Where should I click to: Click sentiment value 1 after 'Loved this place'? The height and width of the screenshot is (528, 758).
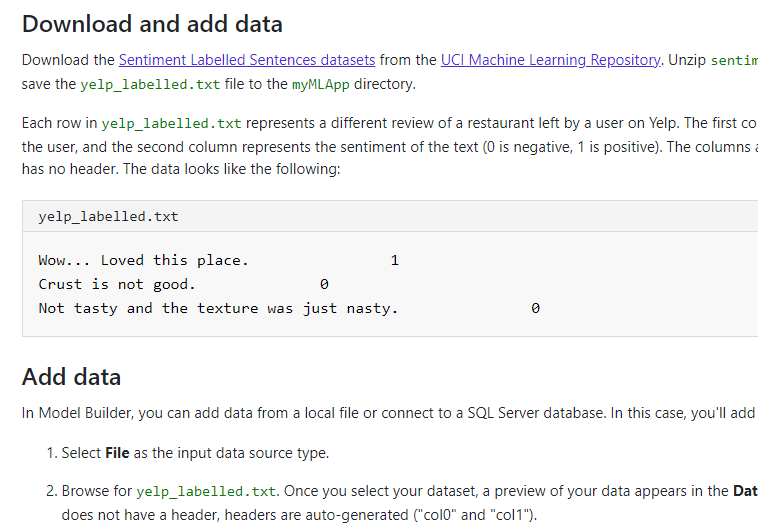coord(394,260)
